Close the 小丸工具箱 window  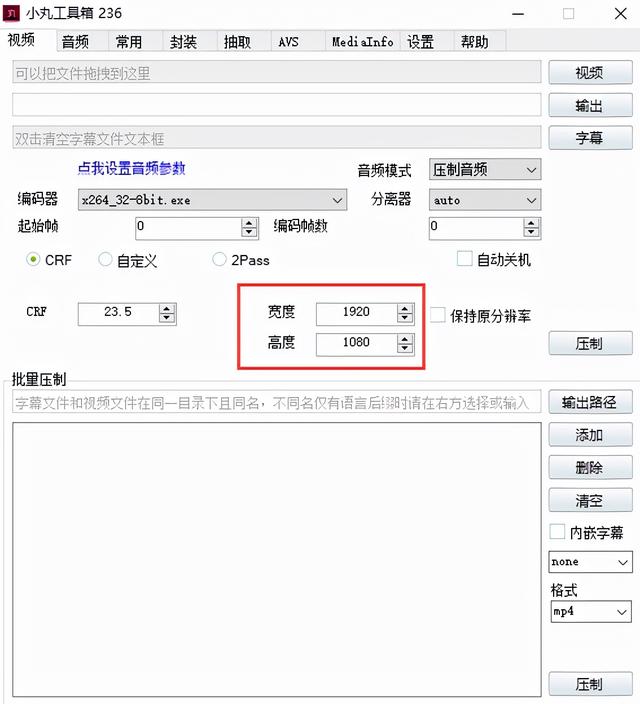(x=620, y=14)
